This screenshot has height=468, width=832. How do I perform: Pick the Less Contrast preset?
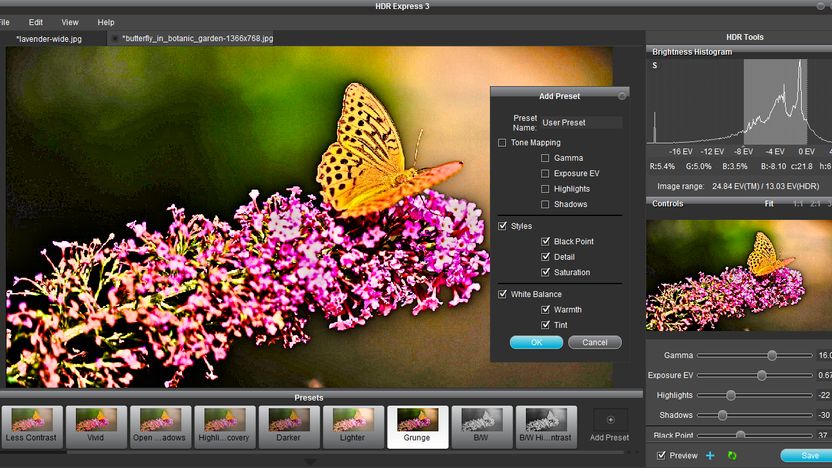coord(31,427)
